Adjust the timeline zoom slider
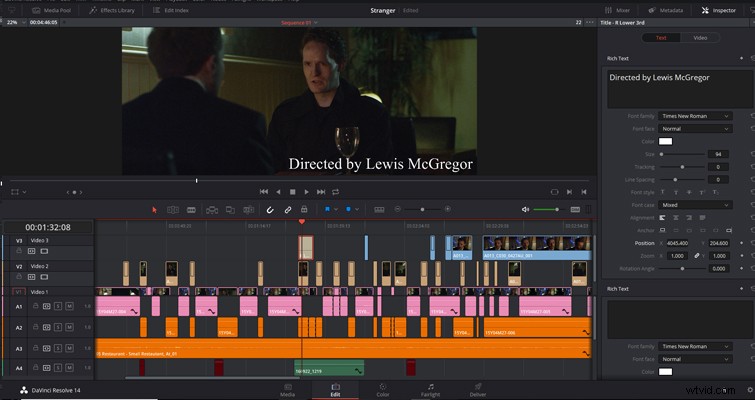Viewport: 755px width, 400px height. (422, 209)
